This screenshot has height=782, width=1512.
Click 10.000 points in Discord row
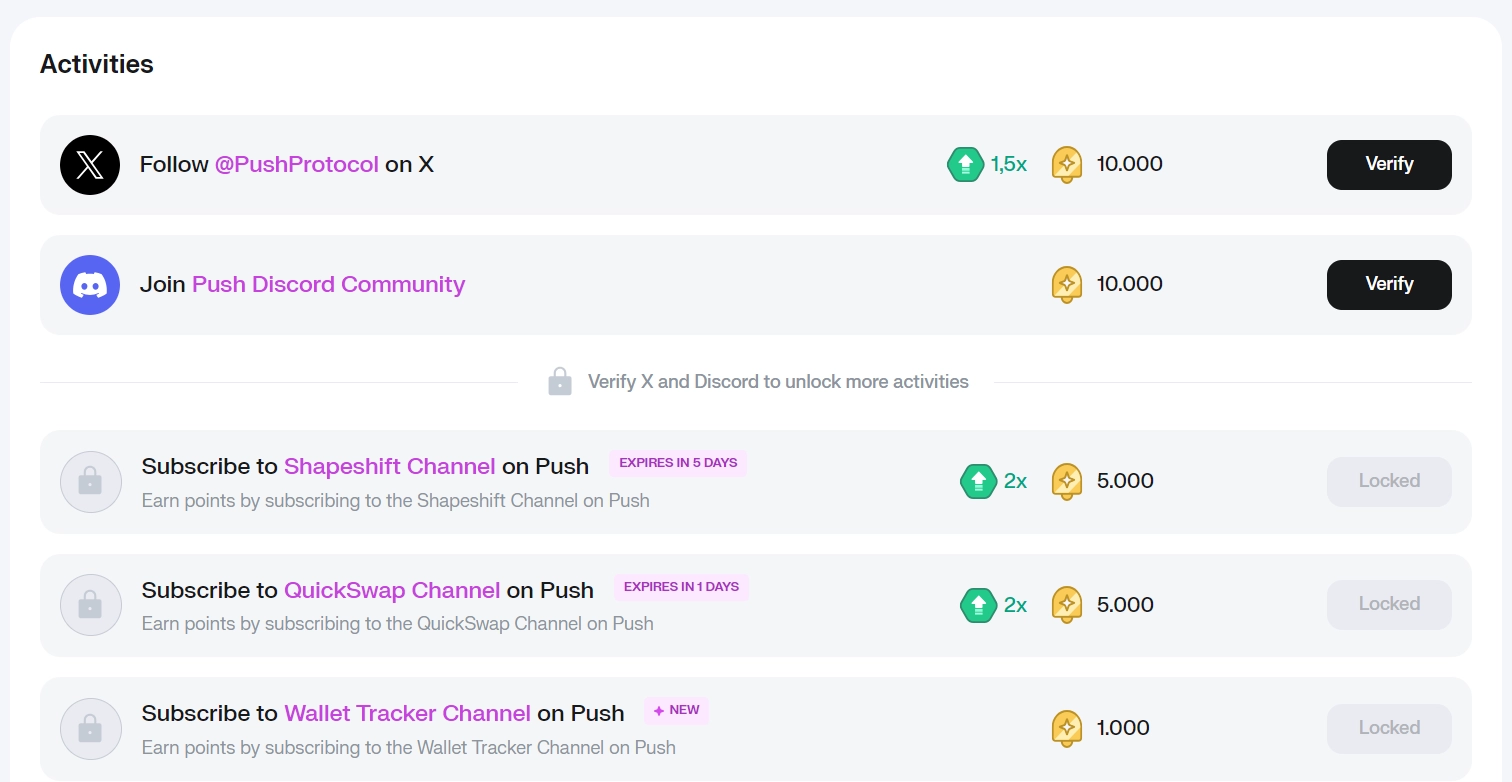(1130, 284)
